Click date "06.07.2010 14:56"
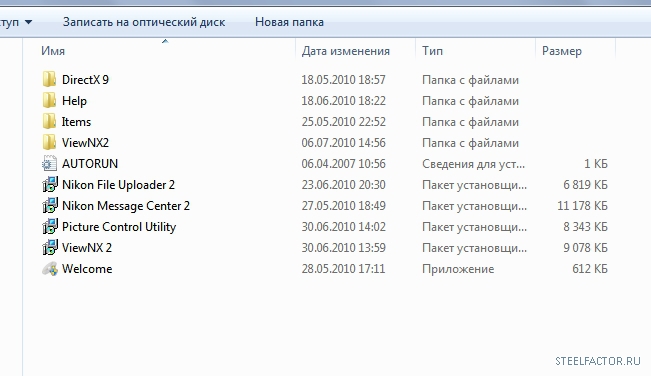 (x=343, y=143)
